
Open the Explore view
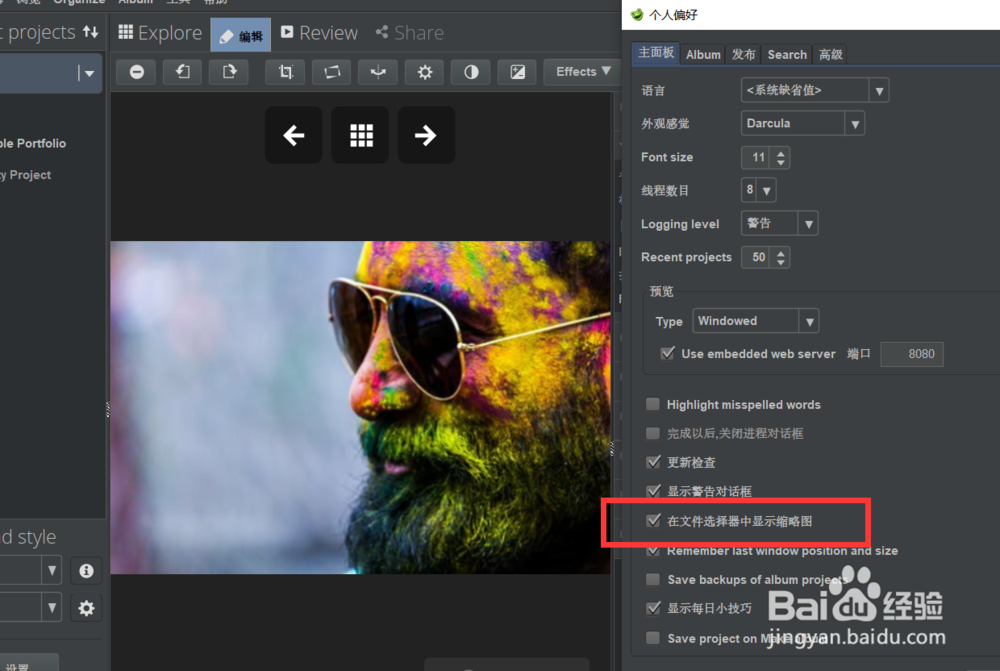pos(160,33)
